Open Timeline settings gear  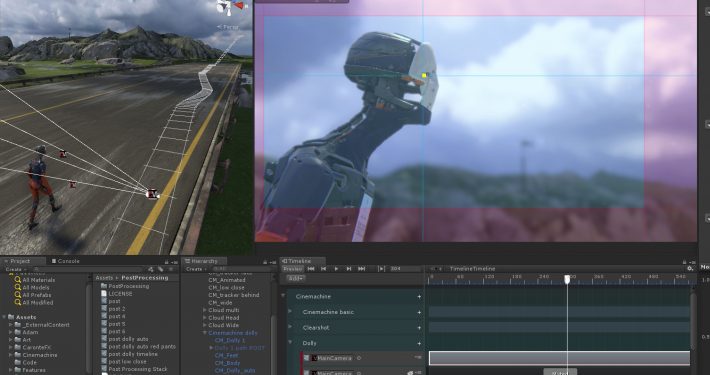pyautogui.click(x=690, y=269)
